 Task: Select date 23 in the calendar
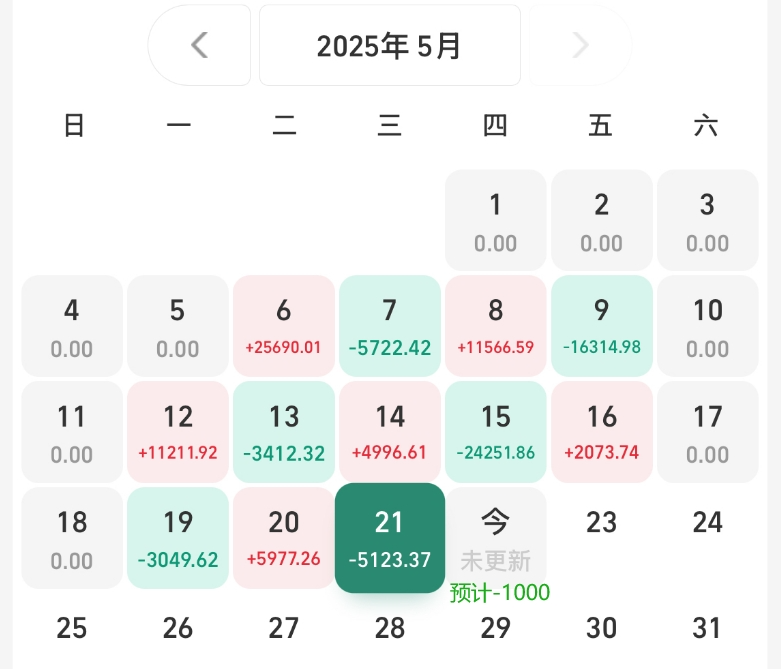tap(602, 523)
